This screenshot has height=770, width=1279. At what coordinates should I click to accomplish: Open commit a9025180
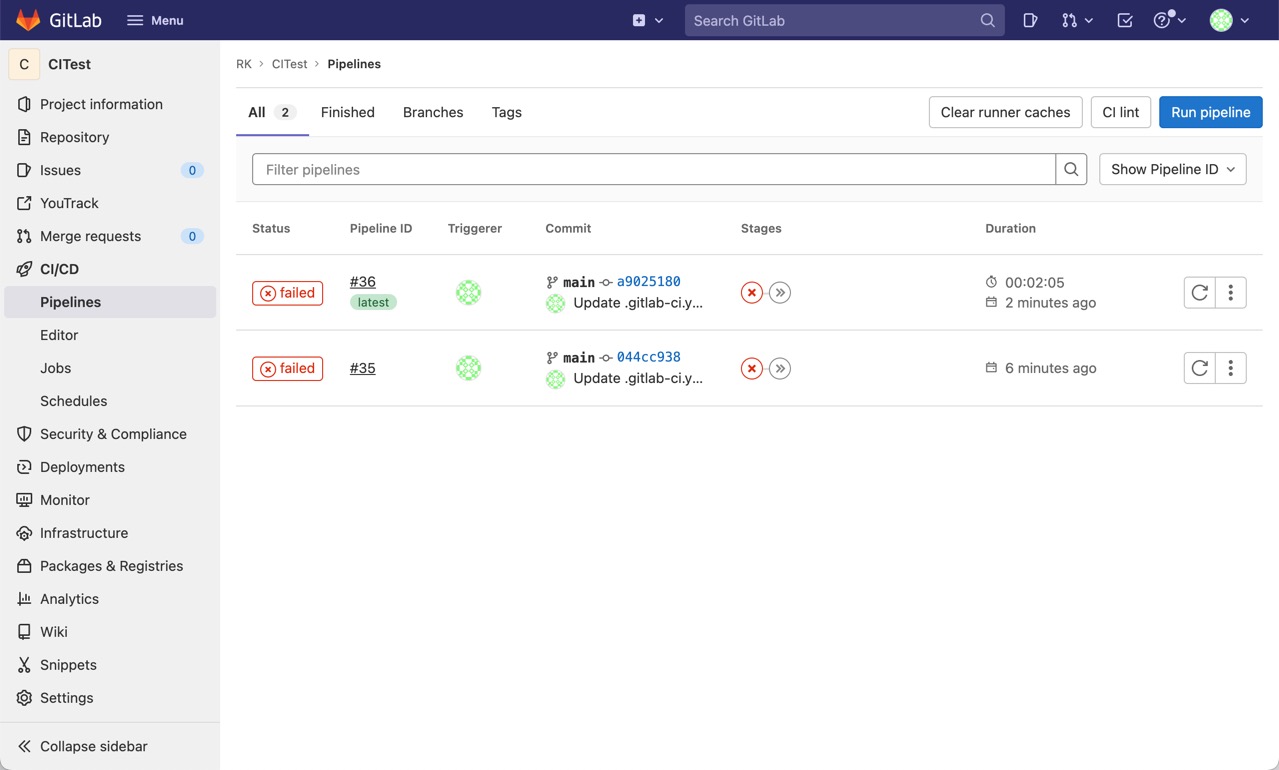click(x=649, y=282)
